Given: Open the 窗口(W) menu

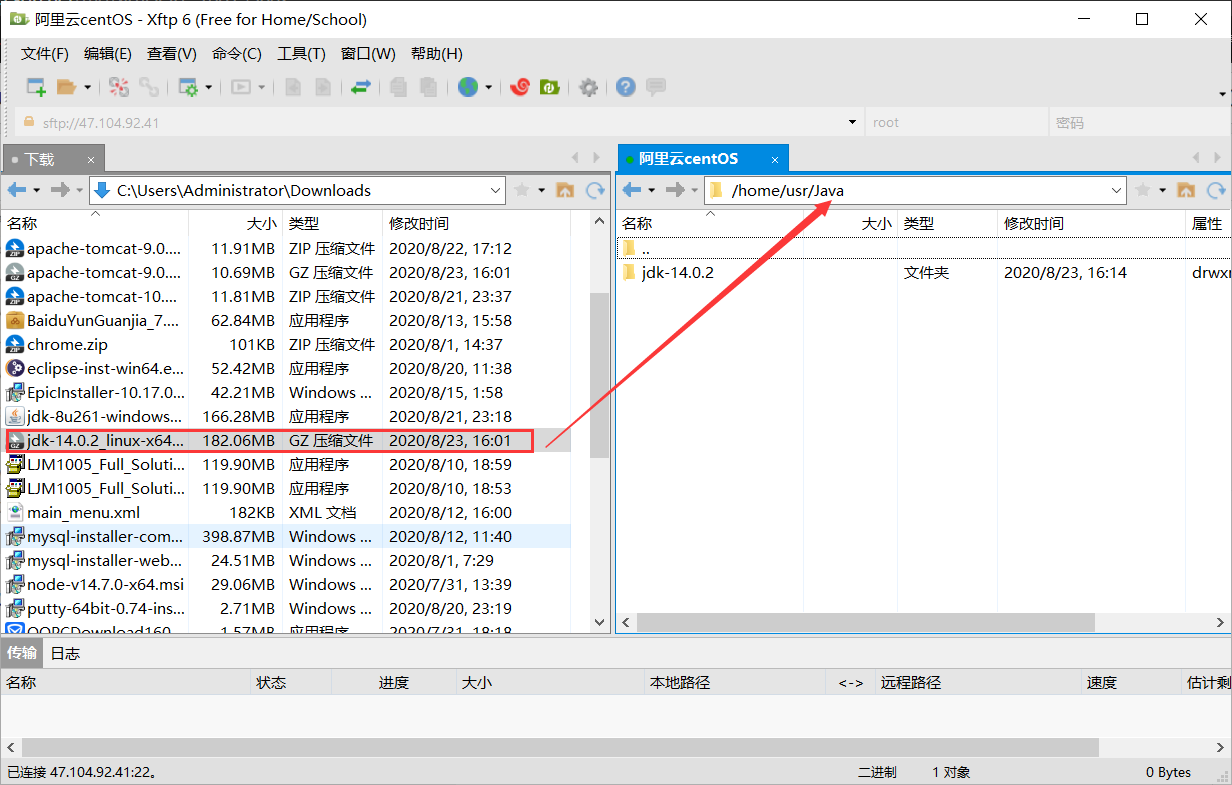Looking at the screenshot, I should click(368, 54).
